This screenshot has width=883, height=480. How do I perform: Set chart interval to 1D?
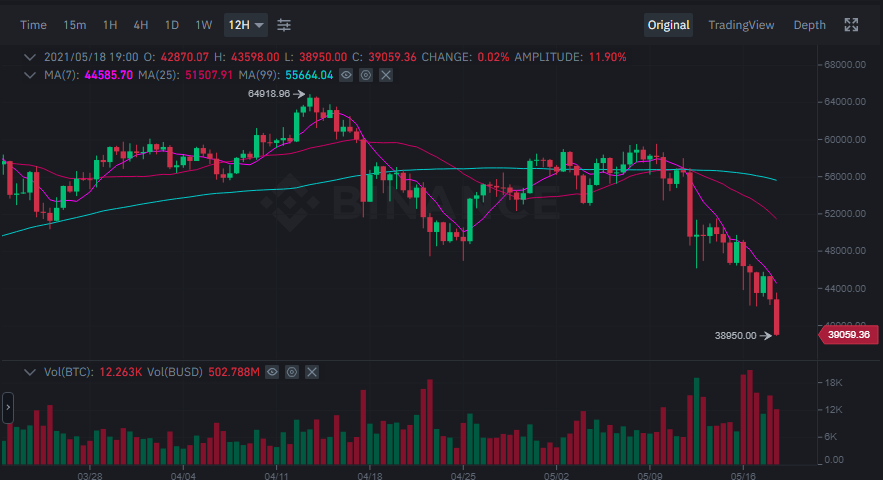pyautogui.click(x=172, y=24)
